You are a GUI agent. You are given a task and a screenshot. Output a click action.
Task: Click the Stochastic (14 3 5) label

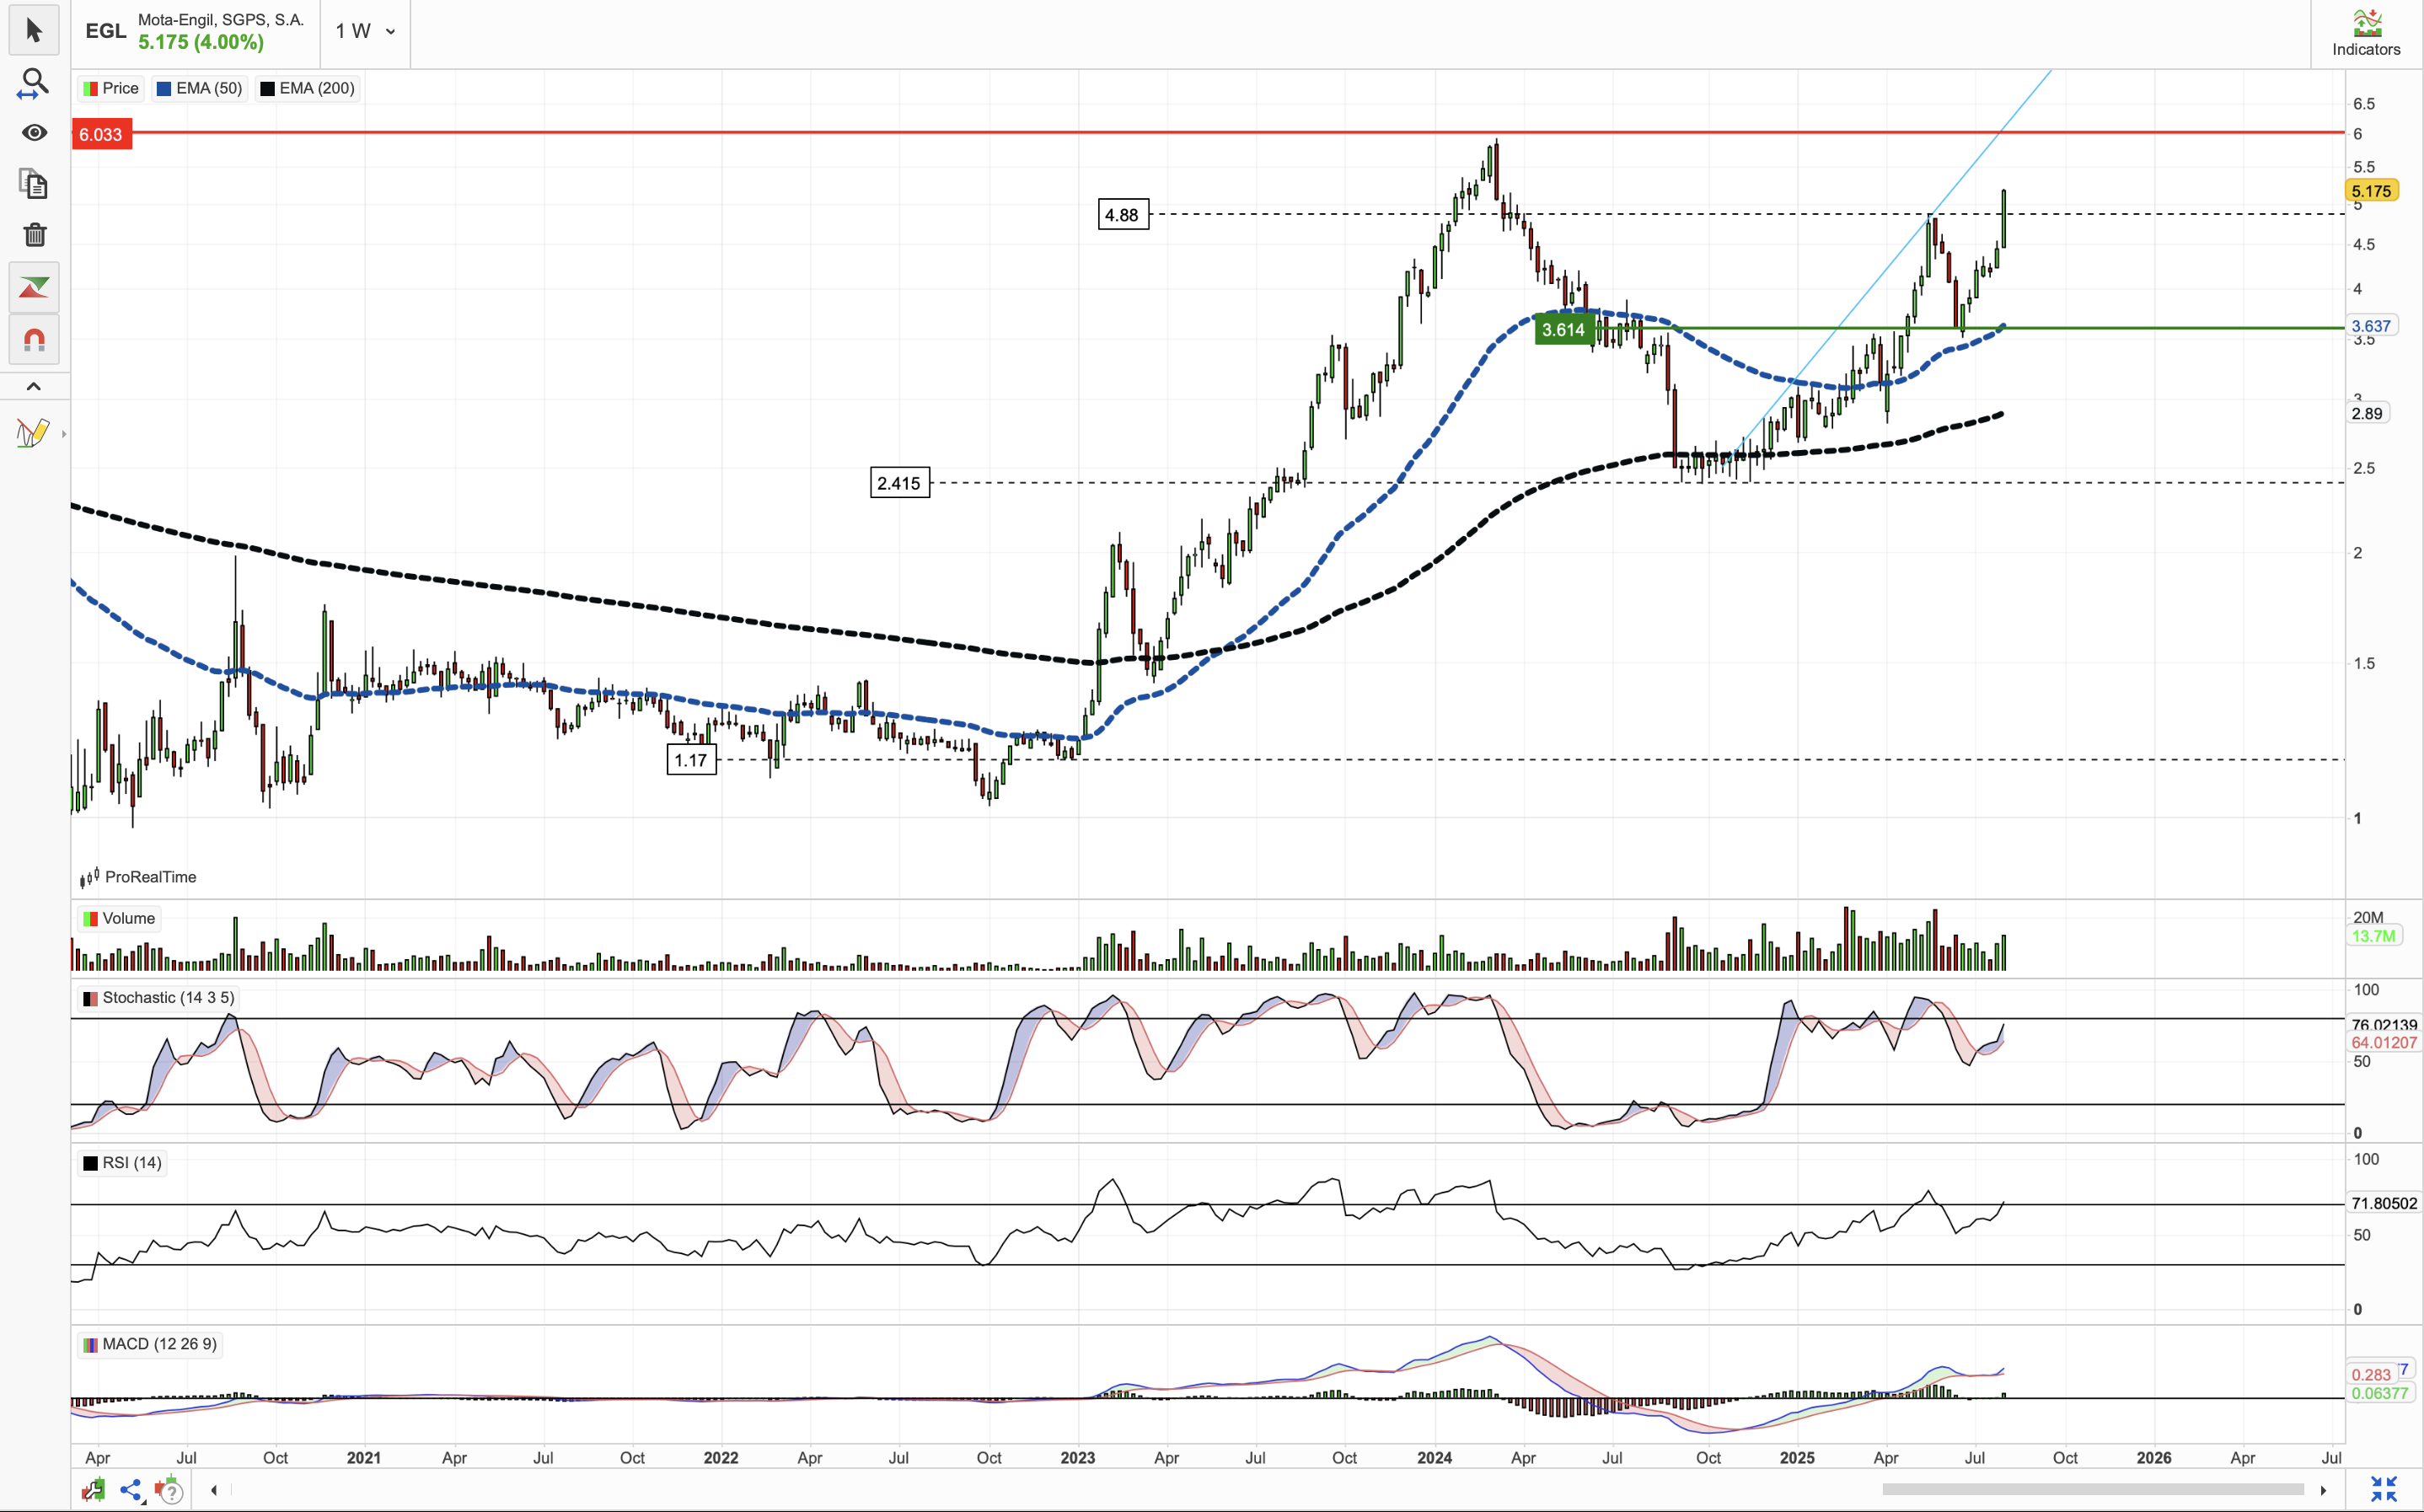click(168, 998)
